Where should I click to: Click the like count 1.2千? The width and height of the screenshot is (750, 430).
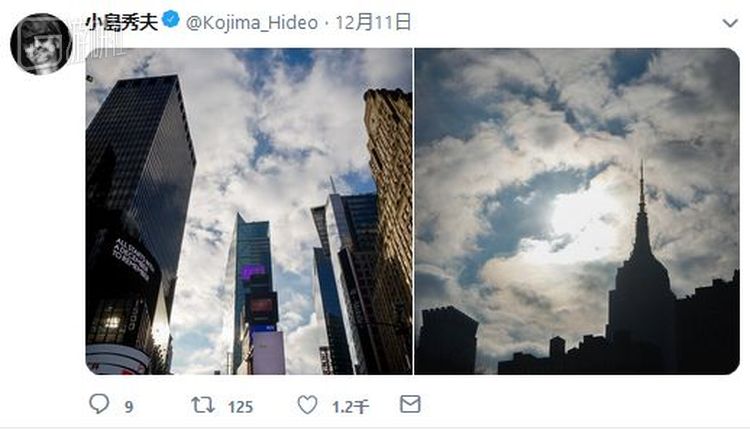click(351, 407)
